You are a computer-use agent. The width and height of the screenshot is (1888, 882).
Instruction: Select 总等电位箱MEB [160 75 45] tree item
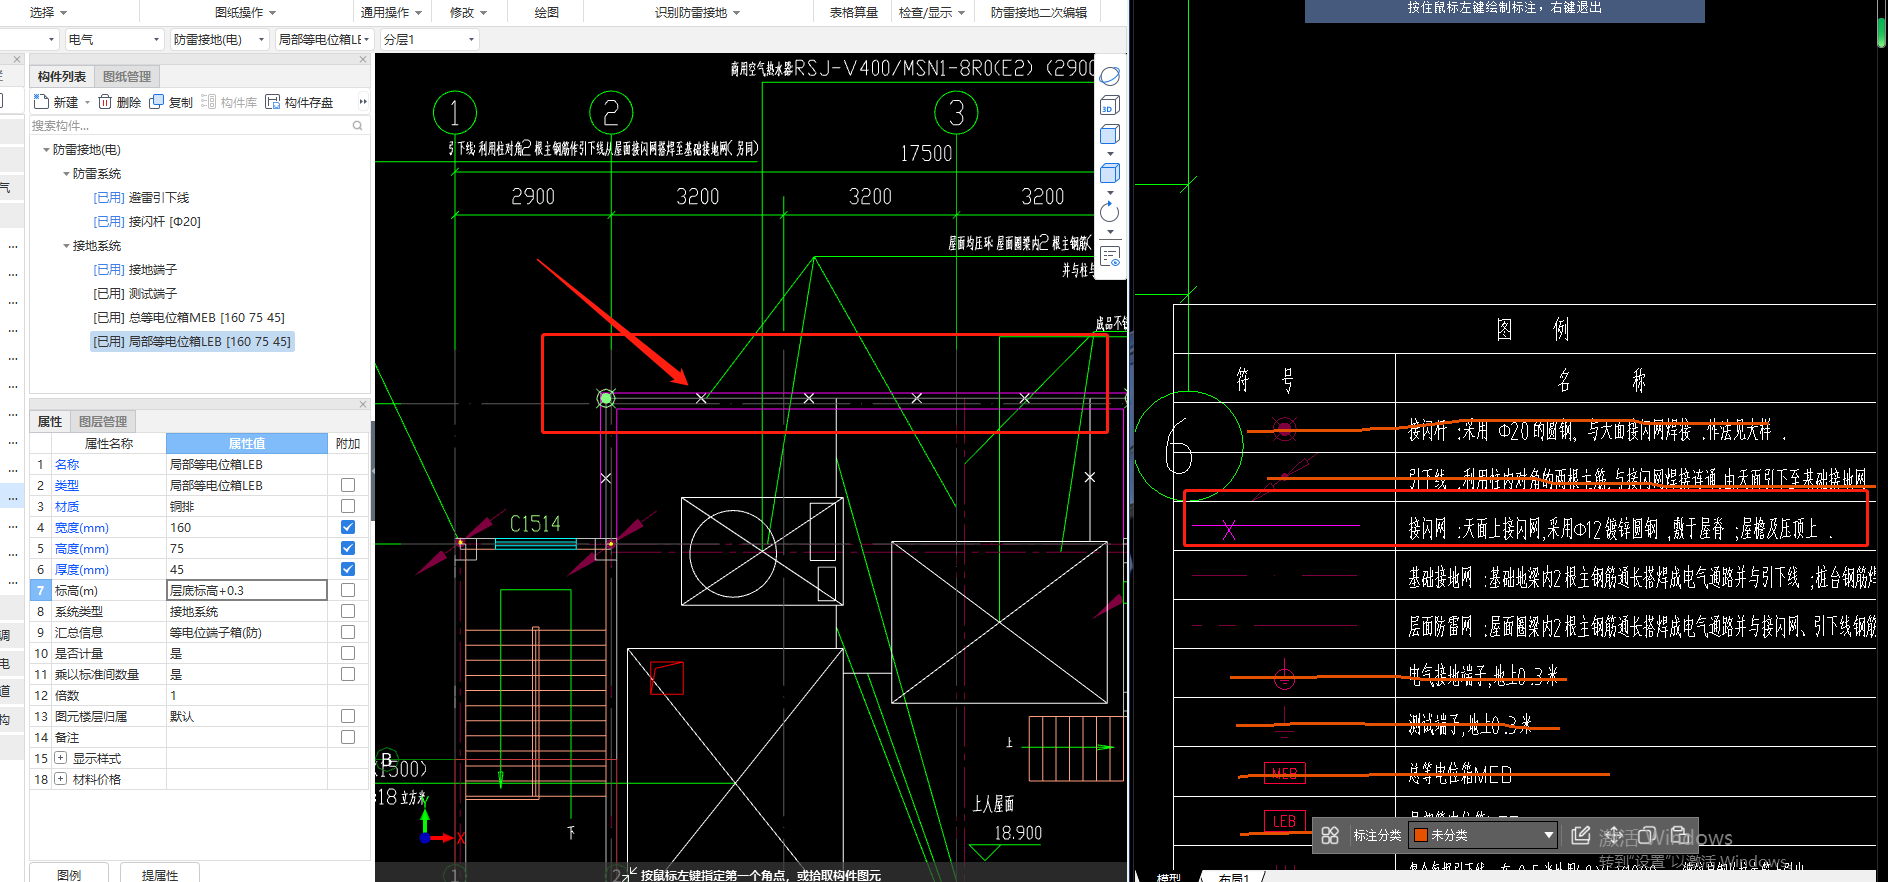(189, 318)
